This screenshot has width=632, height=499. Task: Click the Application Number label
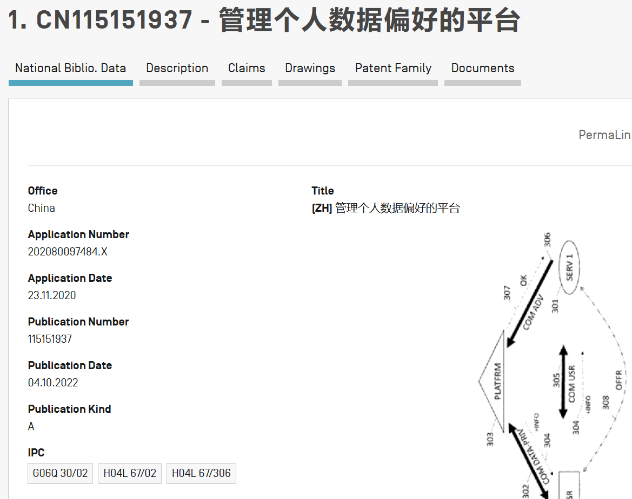(79, 234)
